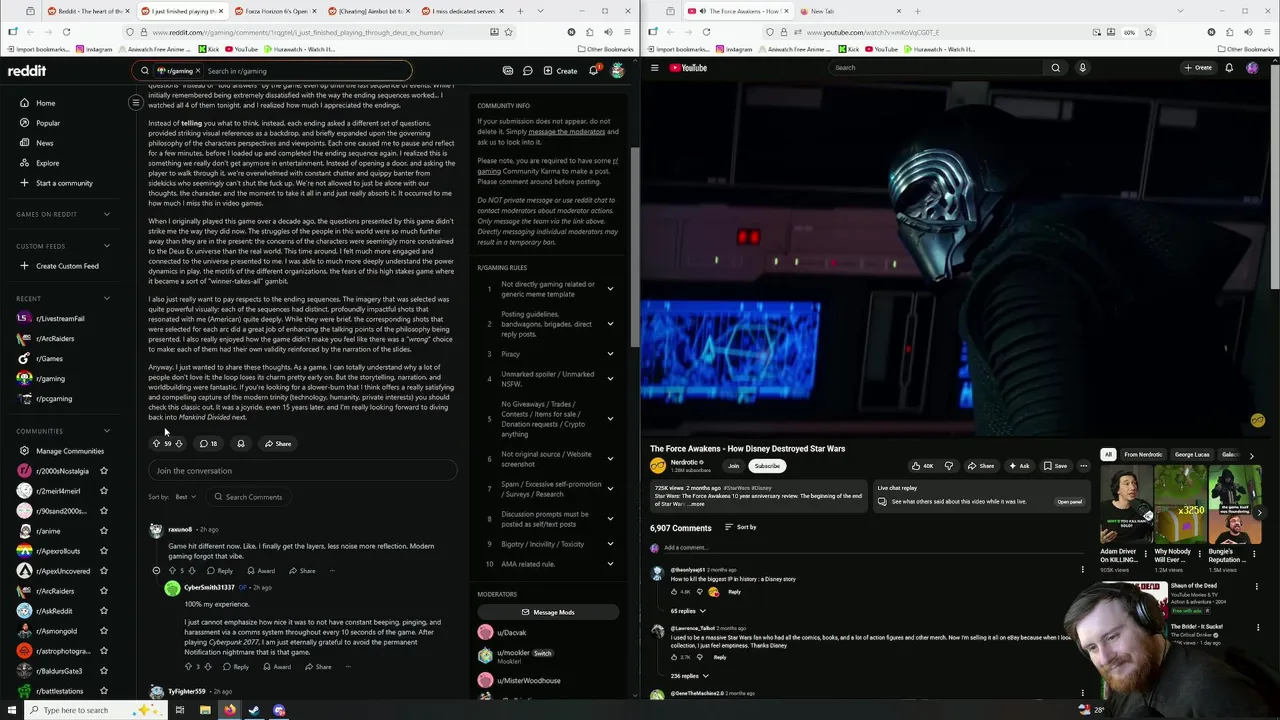Expand rule 9 Bigotry / Incivility / Toxicity
Viewport: 1280px width, 720px height.
610,544
